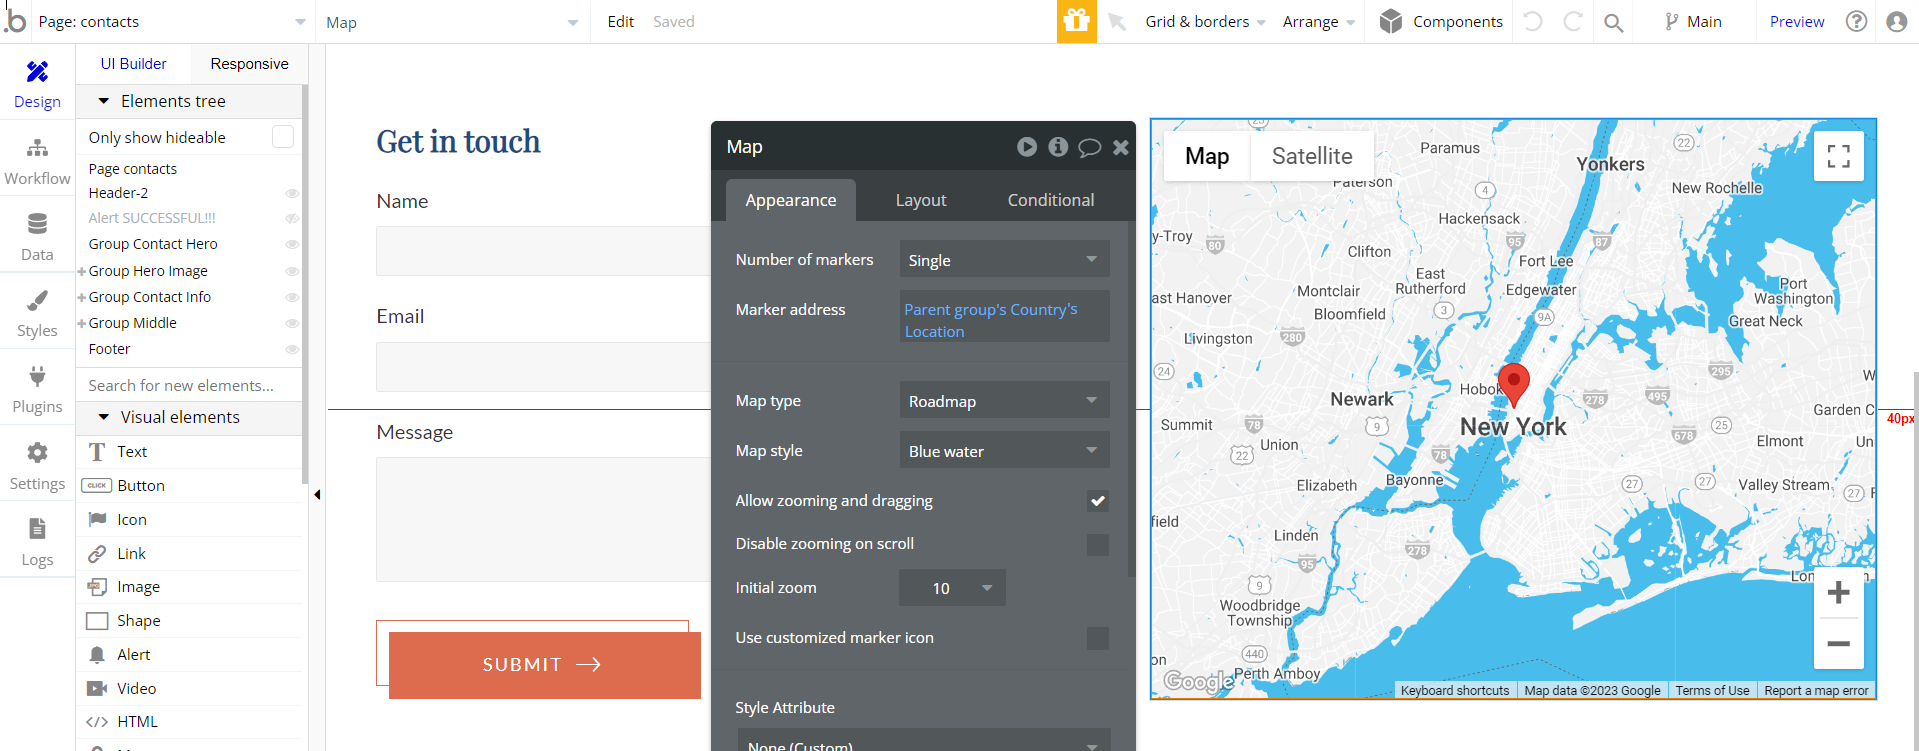
Task: Open the user account icon
Action: [1896, 21]
